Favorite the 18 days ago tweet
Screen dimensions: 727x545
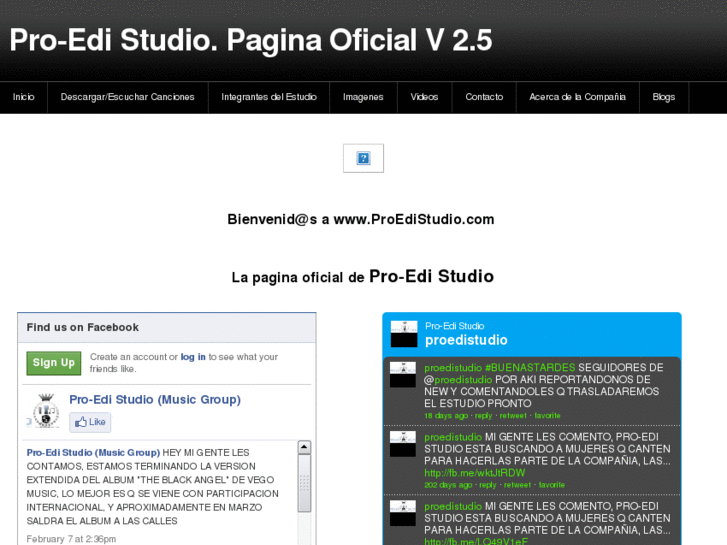click(x=548, y=416)
